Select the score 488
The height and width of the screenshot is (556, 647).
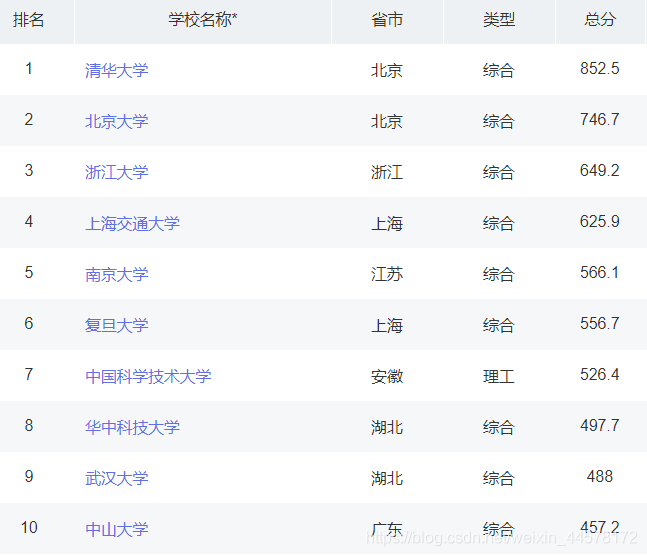pos(600,476)
